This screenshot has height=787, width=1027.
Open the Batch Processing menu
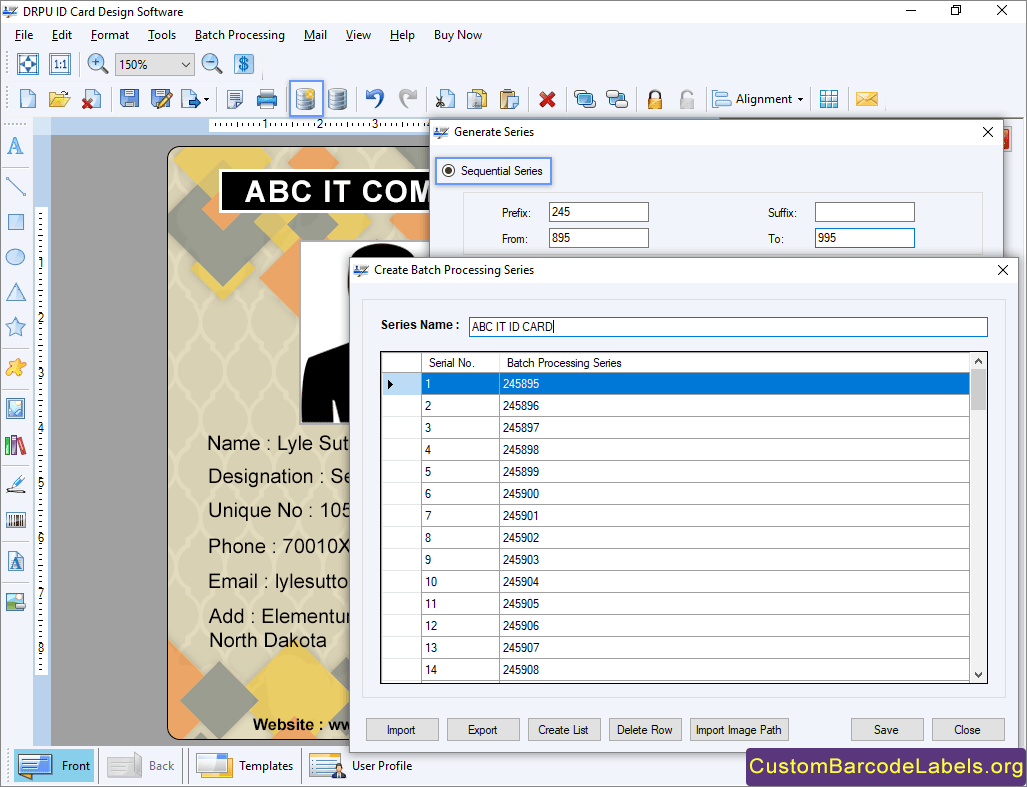pos(240,35)
